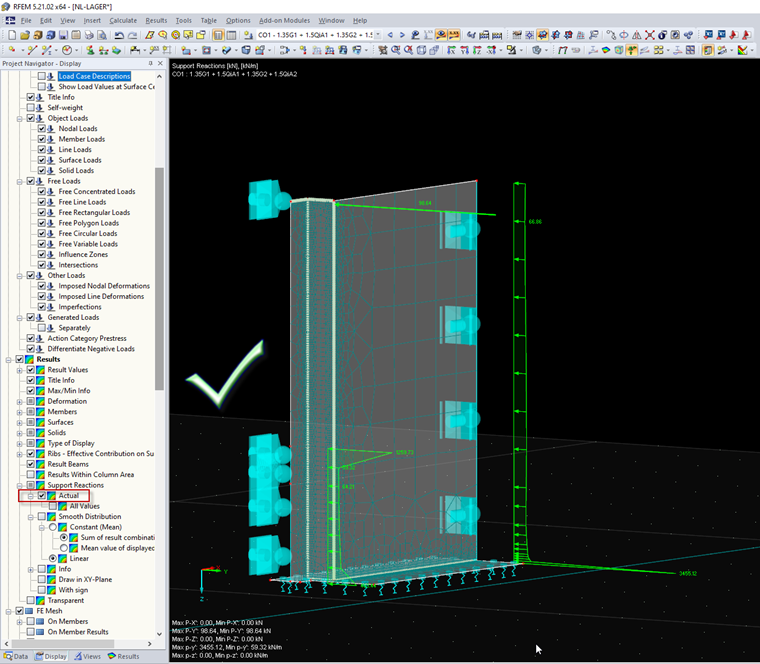Click the navigator scroll down arrow
Image resolution: width=760 pixels, height=664 pixels.
[159, 634]
